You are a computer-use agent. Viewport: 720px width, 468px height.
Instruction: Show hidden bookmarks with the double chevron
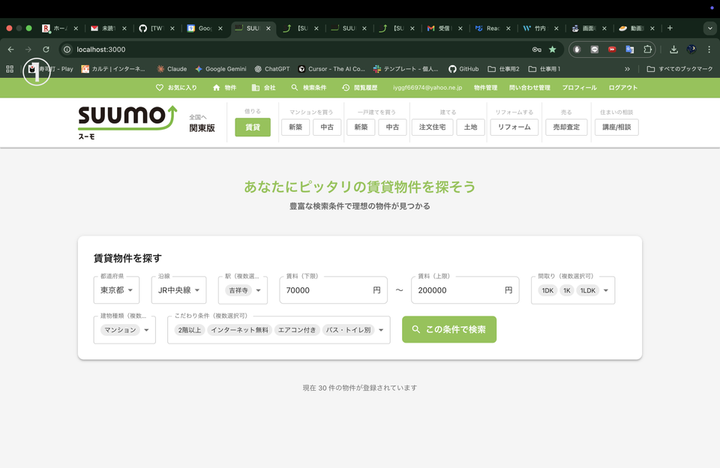(x=627, y=69)
